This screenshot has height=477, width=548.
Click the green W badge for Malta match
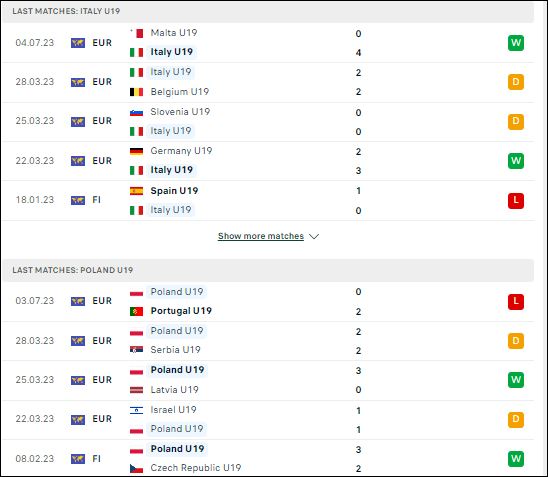coord(516,43)
